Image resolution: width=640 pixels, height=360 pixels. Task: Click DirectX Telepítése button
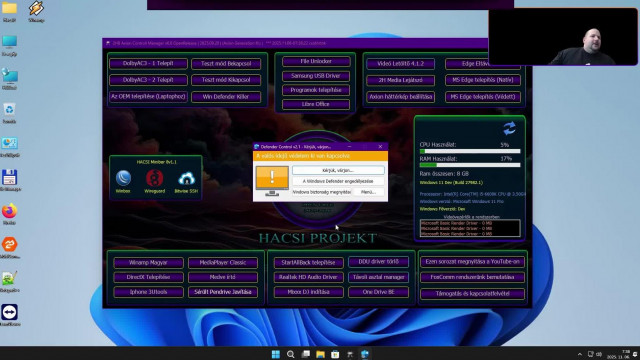click(x=148, y=277)
